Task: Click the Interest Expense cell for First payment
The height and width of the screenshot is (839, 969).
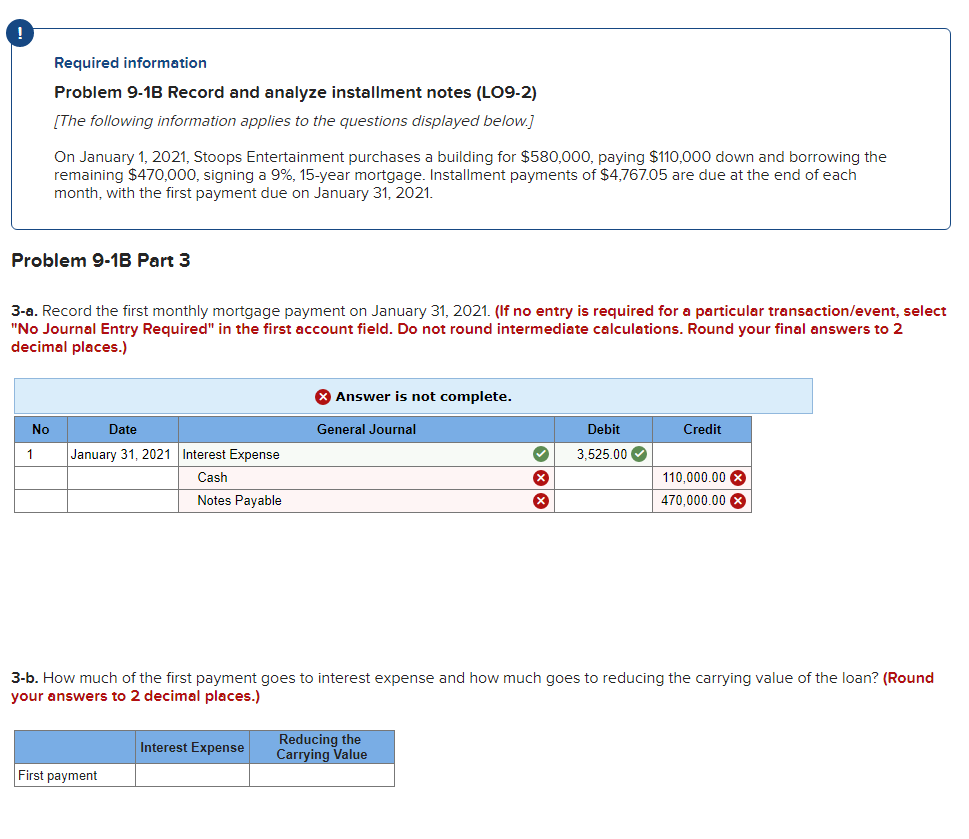Action: [x=192, y=775]
